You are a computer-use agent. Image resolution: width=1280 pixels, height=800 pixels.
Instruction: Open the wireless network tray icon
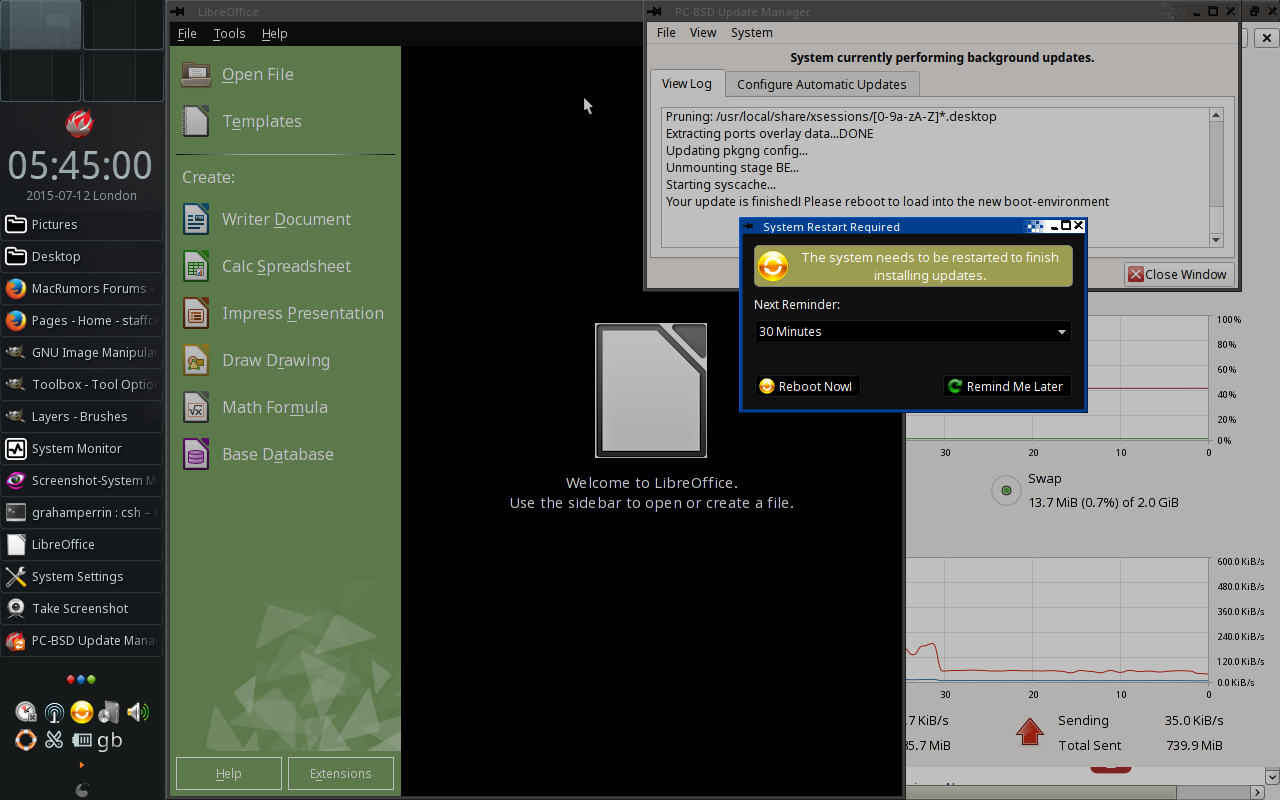click(54, 712)
